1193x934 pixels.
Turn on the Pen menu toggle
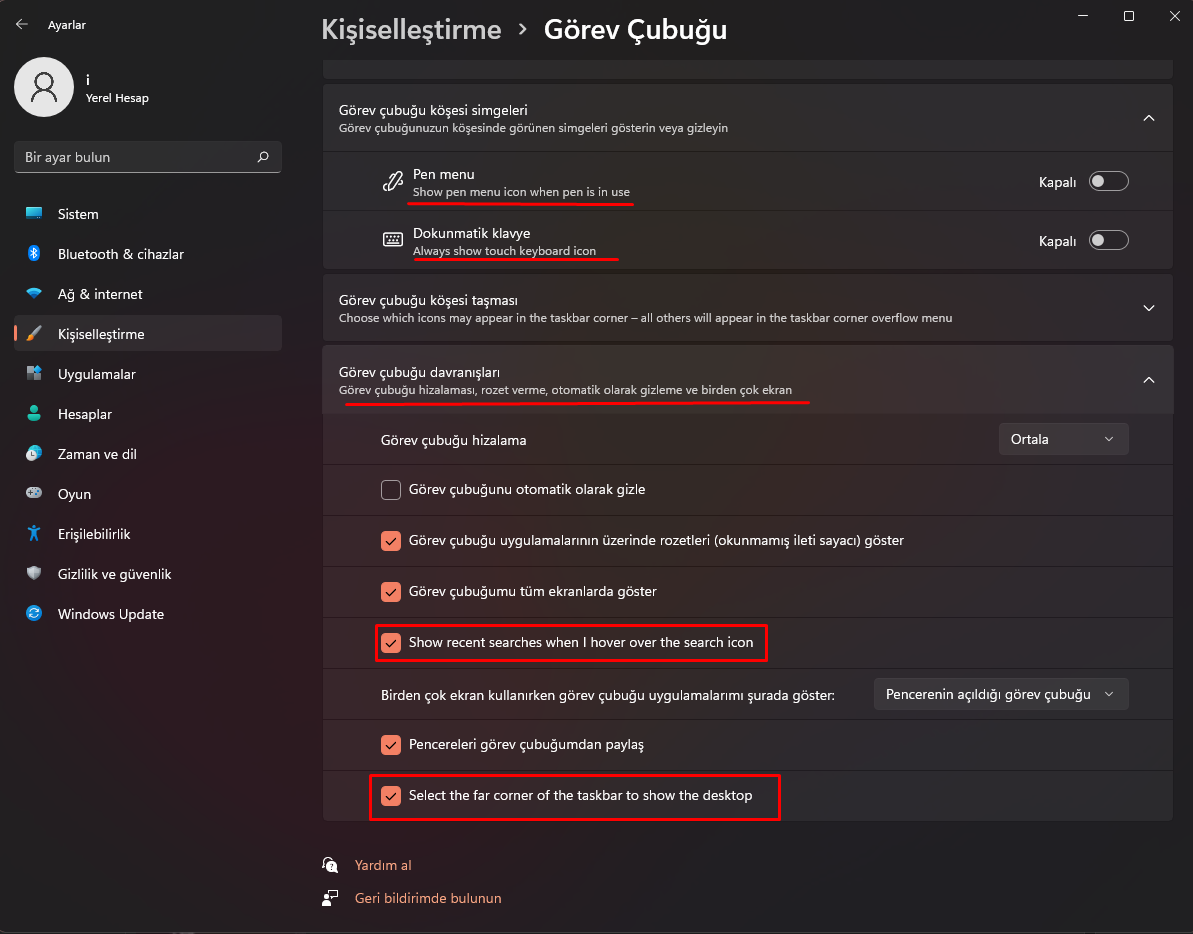click(x=1108, y=181)
